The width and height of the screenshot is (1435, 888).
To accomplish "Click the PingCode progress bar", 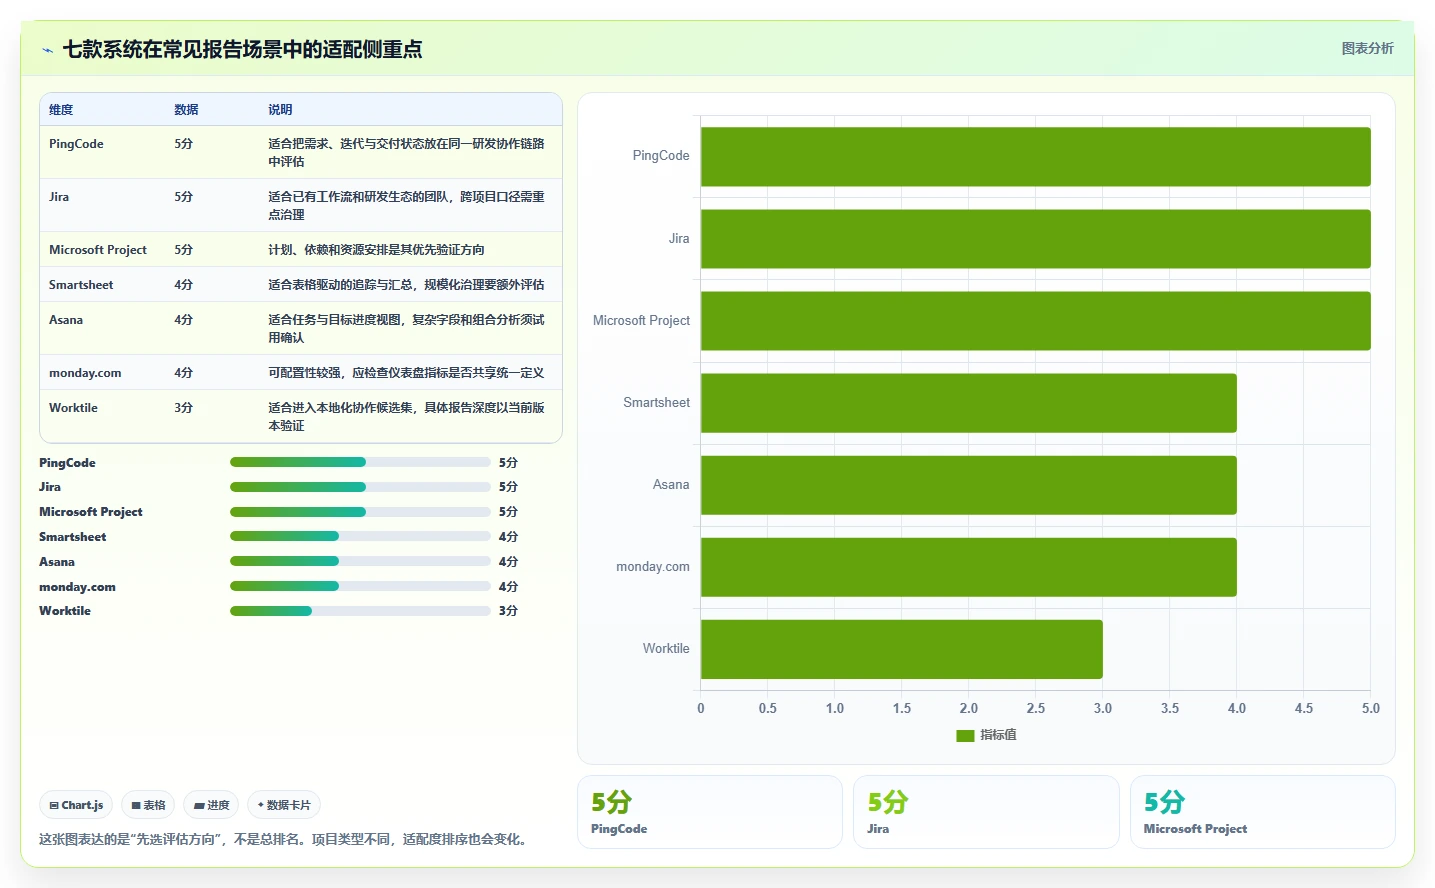I will tap(360, 462).
